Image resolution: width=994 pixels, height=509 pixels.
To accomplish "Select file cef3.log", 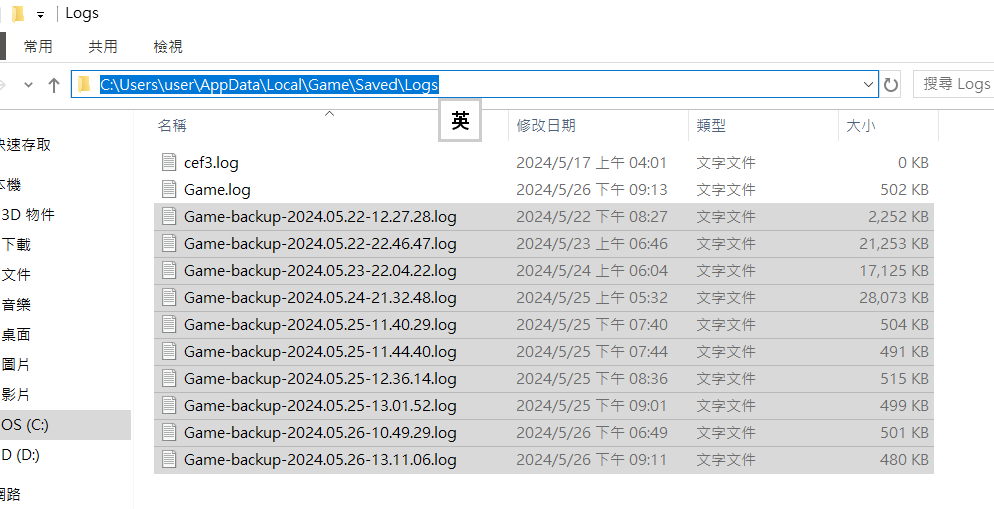I will tap(211, 163).
